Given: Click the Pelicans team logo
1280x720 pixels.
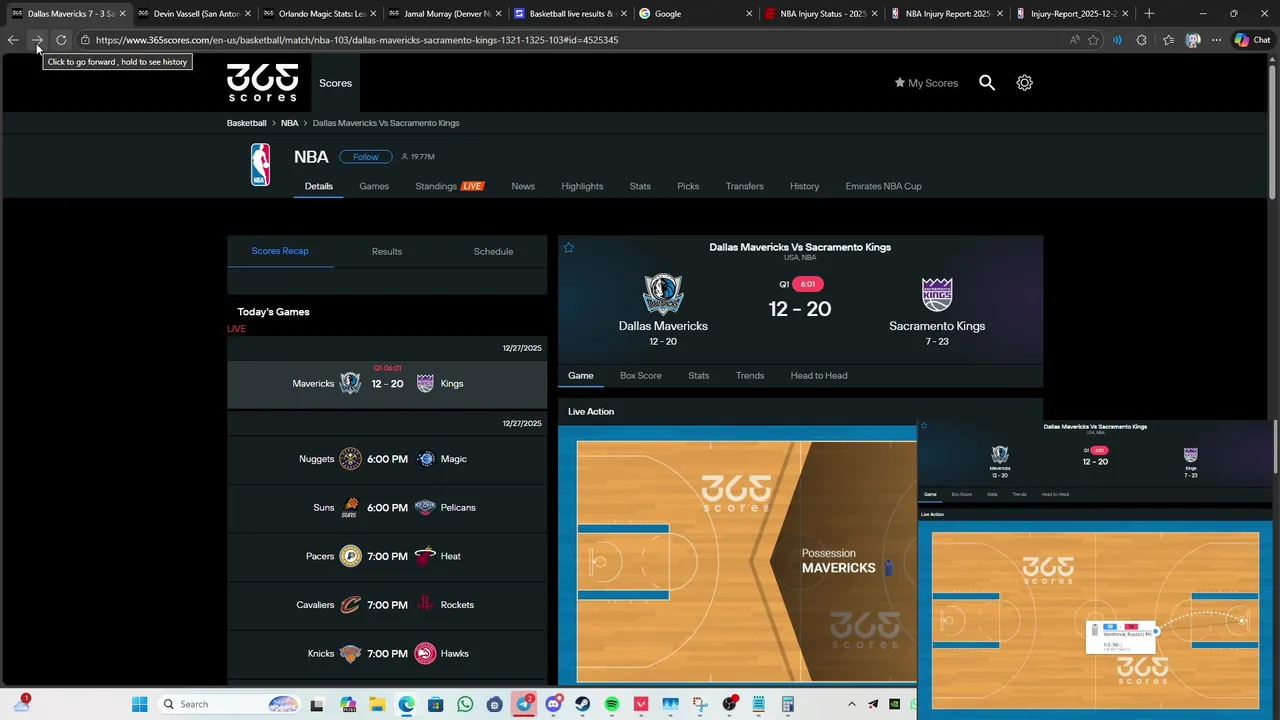Looking at the screenshot, I should (x=425, y=508).
